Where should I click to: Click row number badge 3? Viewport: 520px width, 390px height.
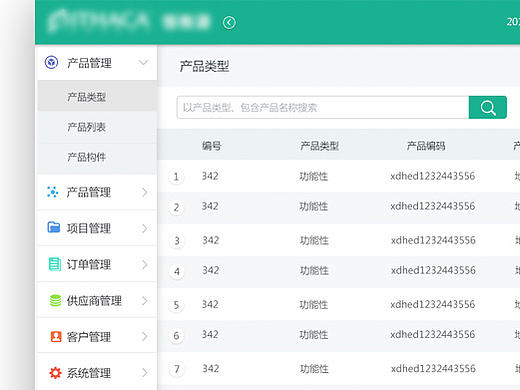point(177,241)
